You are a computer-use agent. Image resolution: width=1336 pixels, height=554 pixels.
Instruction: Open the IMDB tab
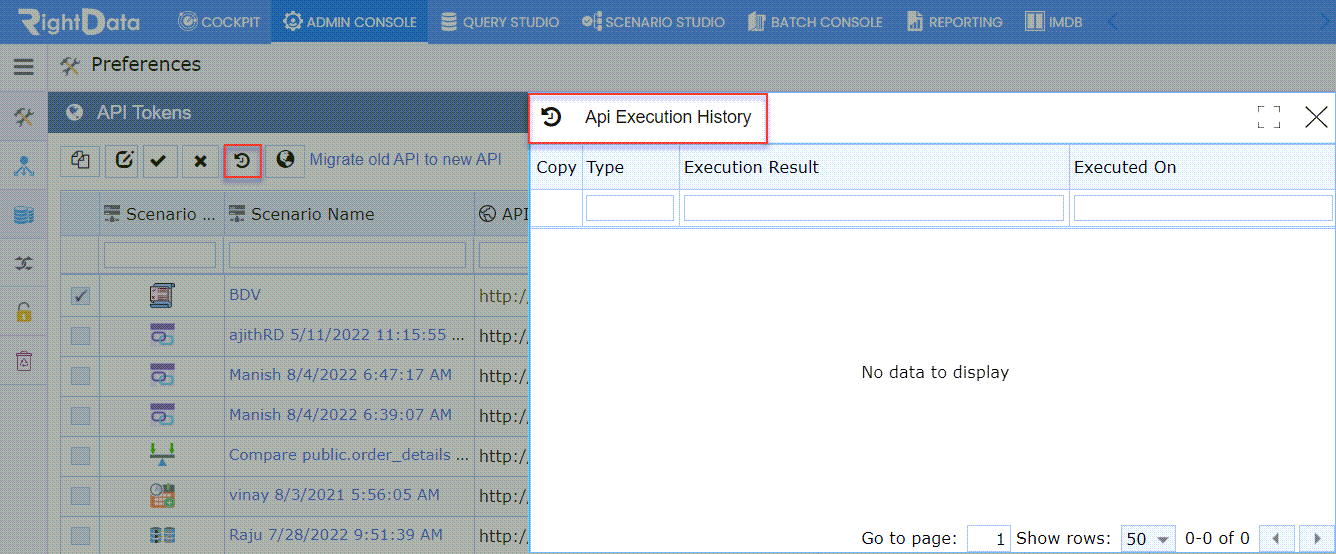coord(1054,21)
